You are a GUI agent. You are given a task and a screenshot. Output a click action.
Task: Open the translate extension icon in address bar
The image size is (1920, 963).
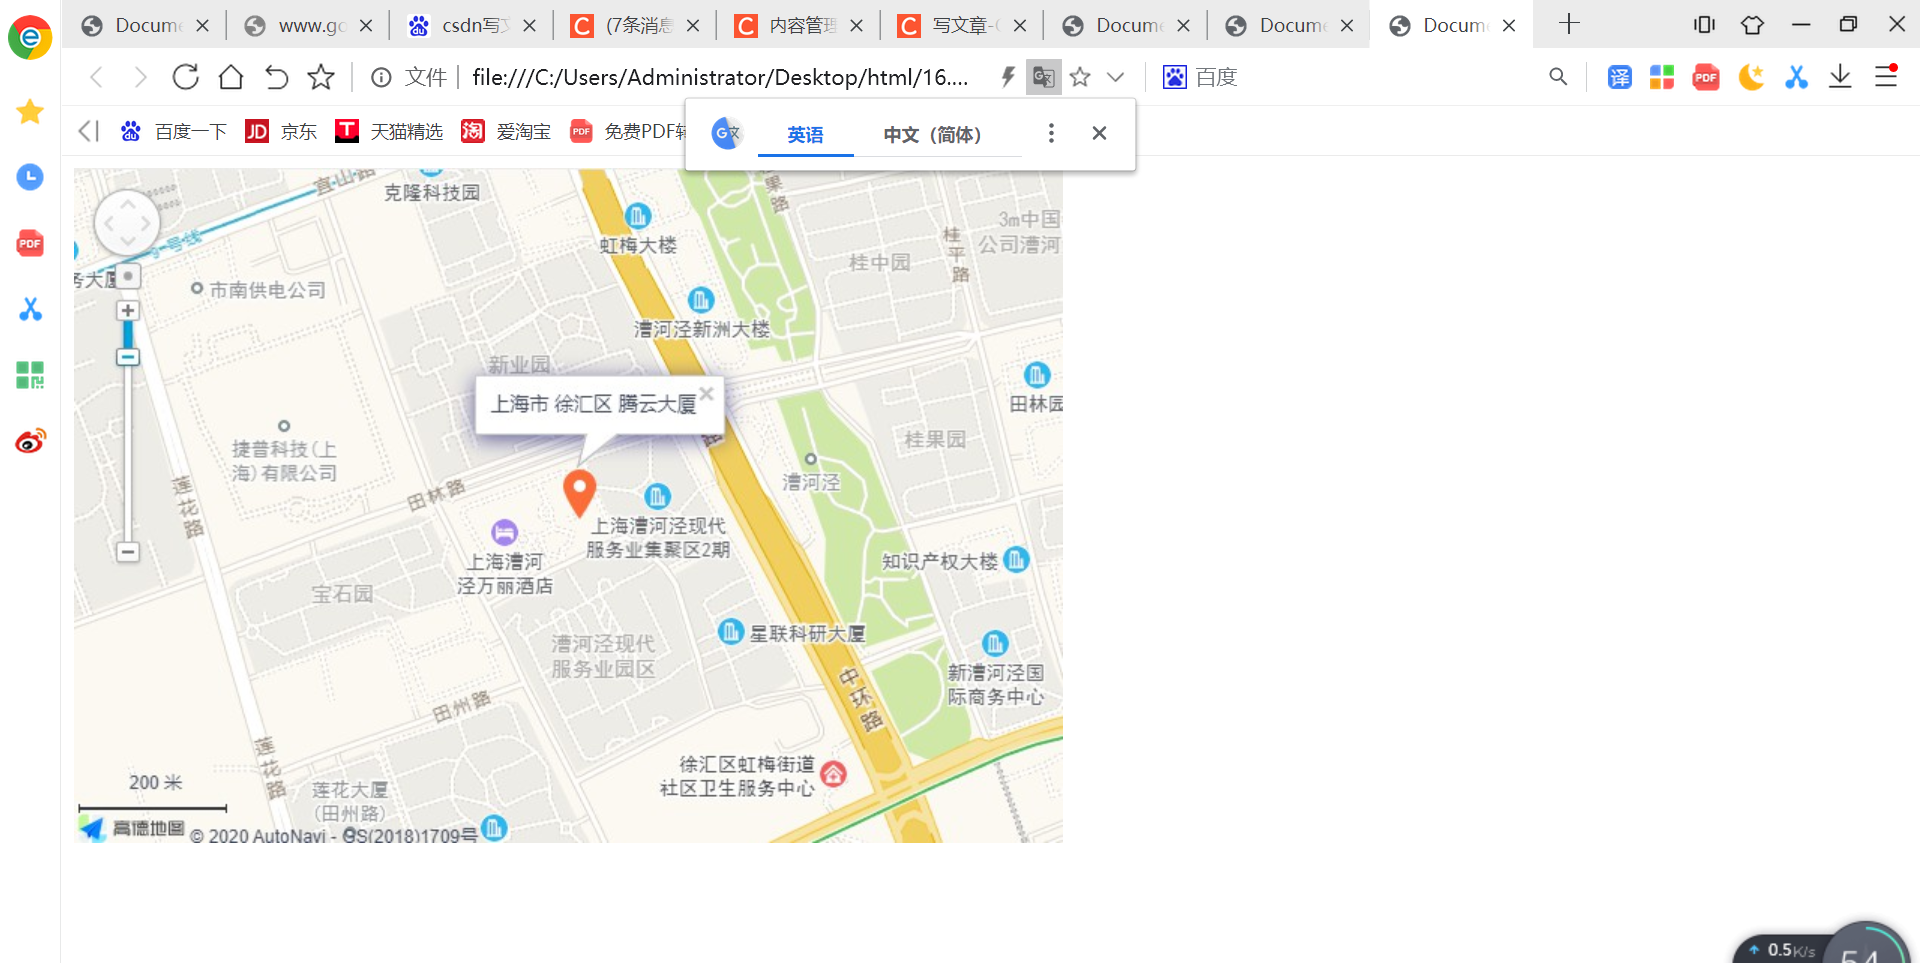click(x=1043, y=77)
